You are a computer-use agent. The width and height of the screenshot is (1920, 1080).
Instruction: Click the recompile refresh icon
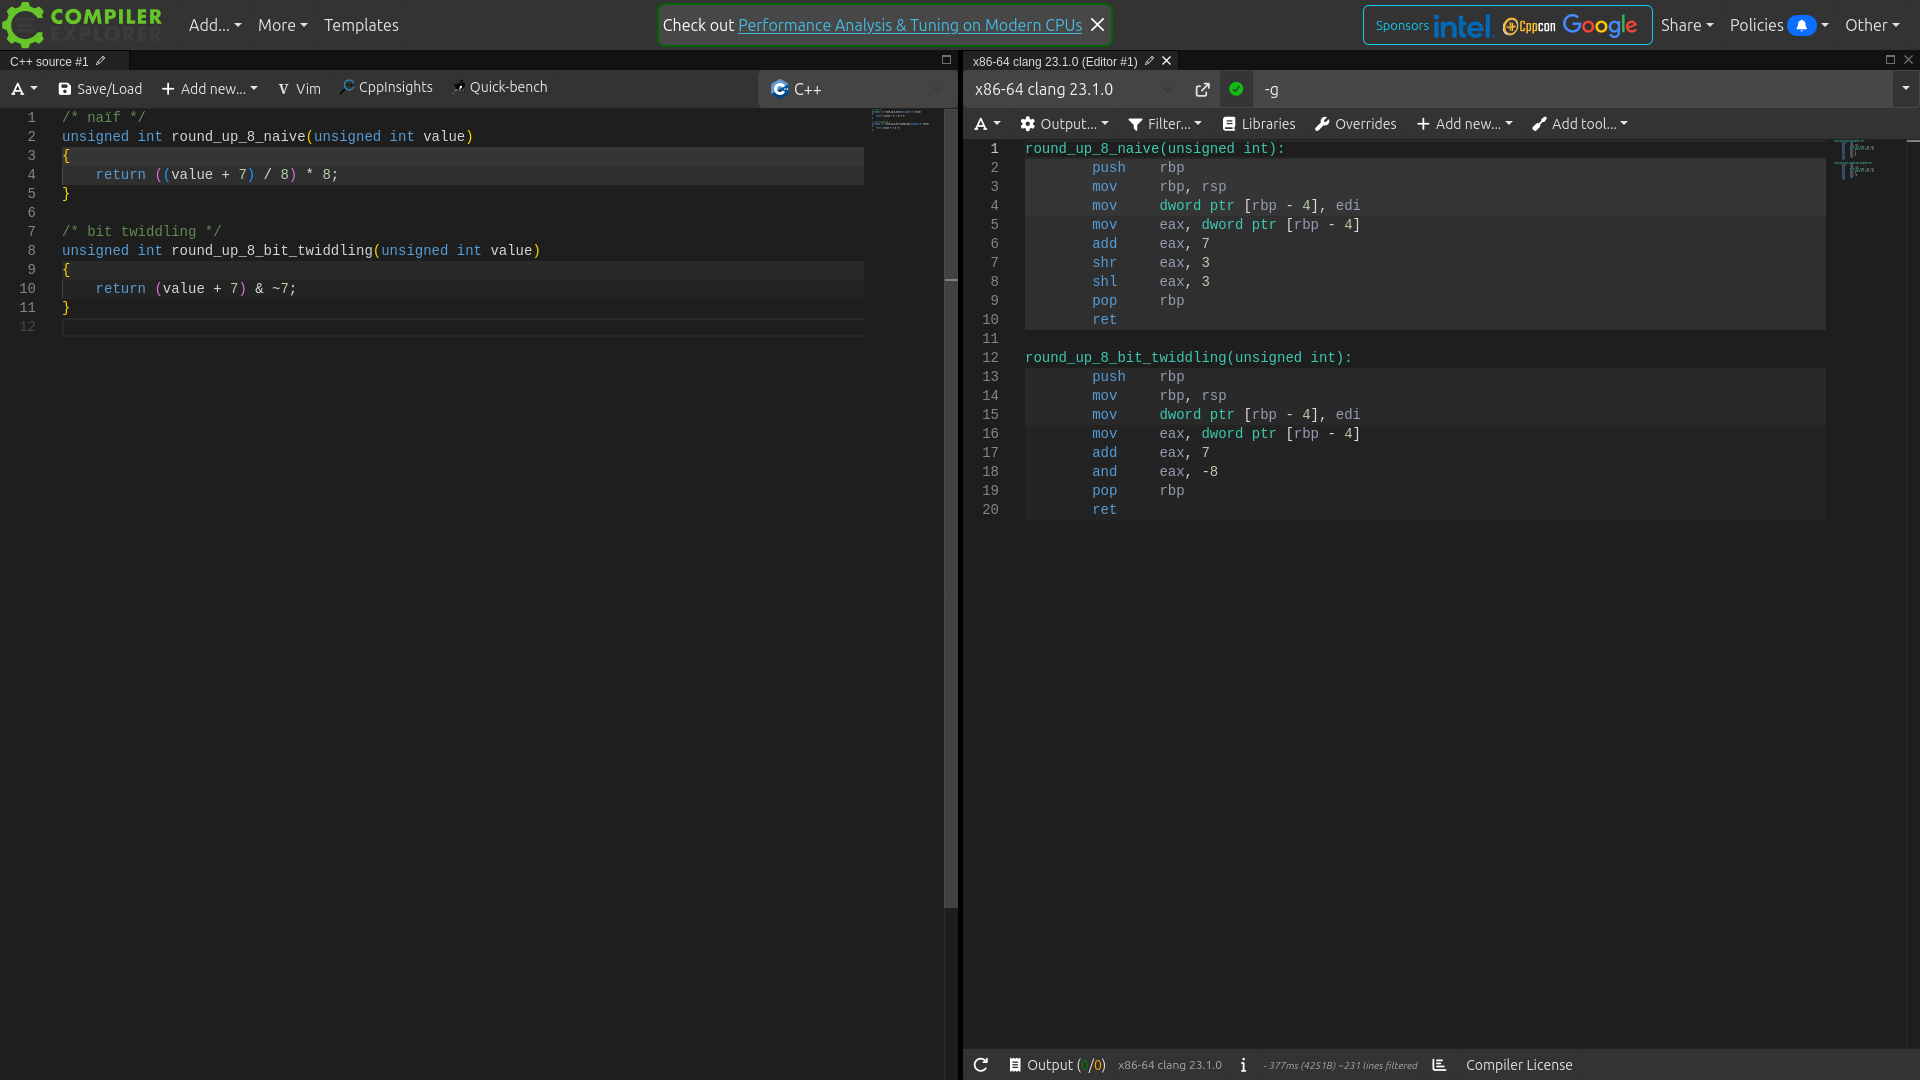click(x=981, y=1065)
